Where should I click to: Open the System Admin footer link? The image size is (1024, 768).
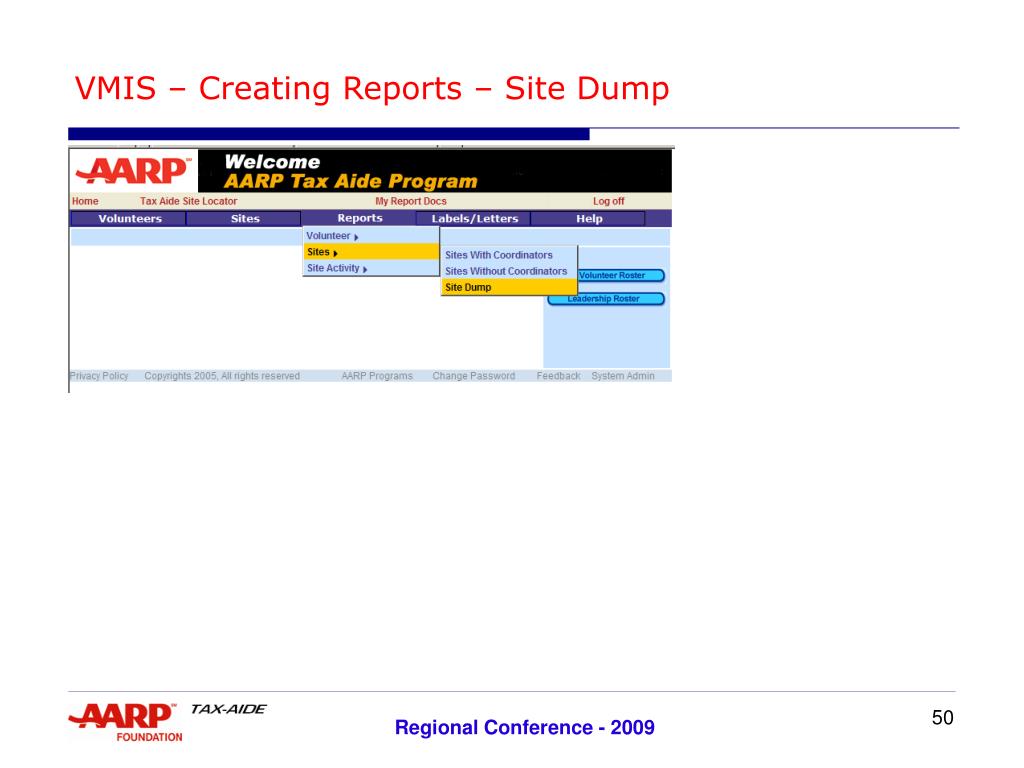click(623, 376)
